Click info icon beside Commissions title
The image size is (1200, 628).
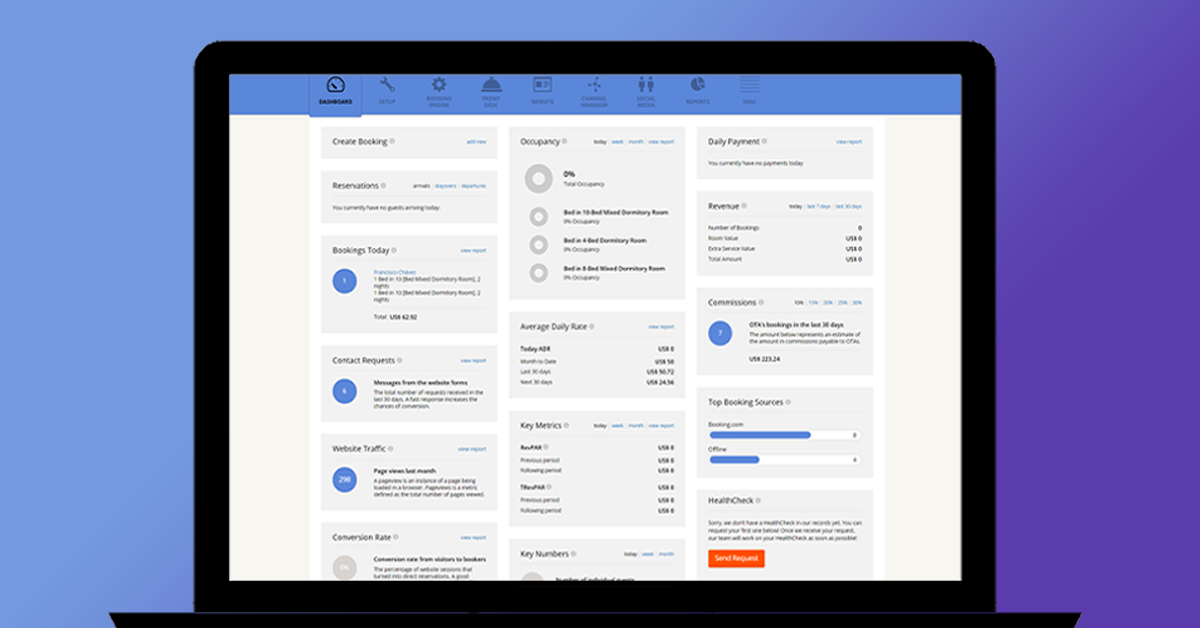pyautogui.click(x=762, y=302)
